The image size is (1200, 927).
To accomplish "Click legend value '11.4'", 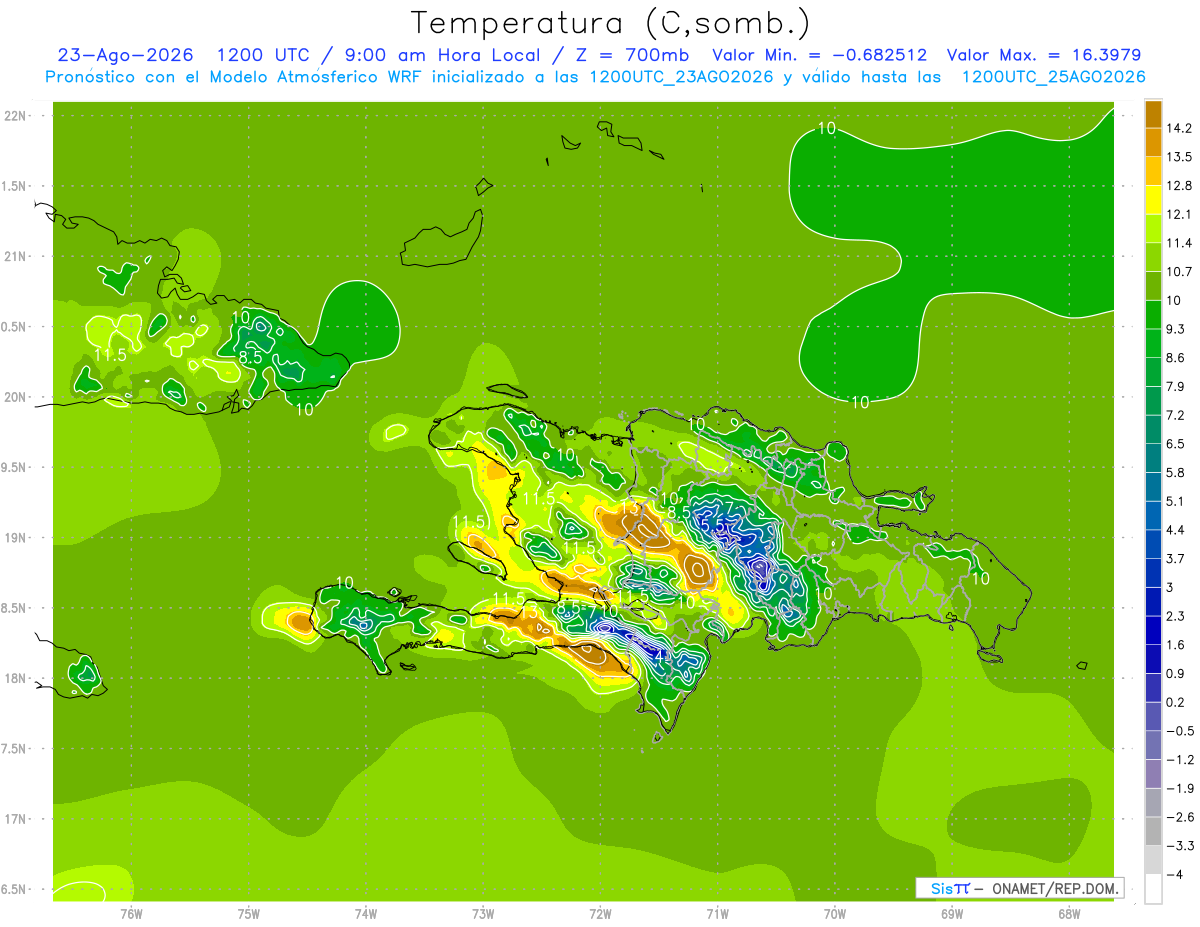I will (1179, 243).
